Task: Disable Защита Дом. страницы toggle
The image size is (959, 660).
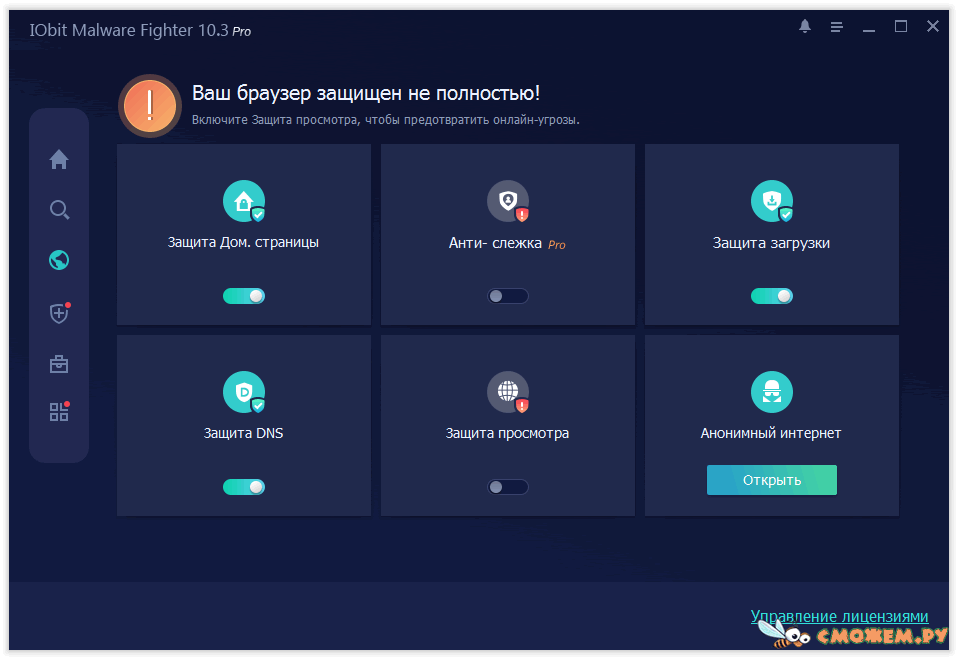Action: point(243,296)
